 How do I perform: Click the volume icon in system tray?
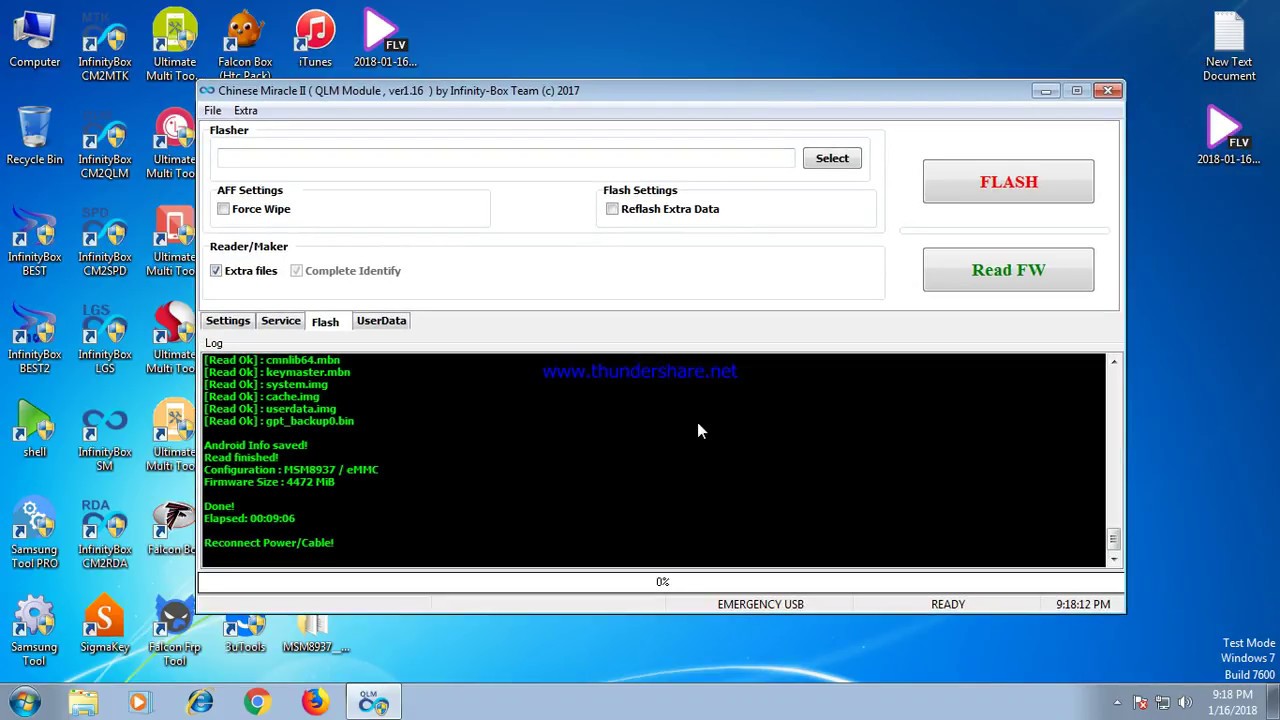click(1185, 702)
